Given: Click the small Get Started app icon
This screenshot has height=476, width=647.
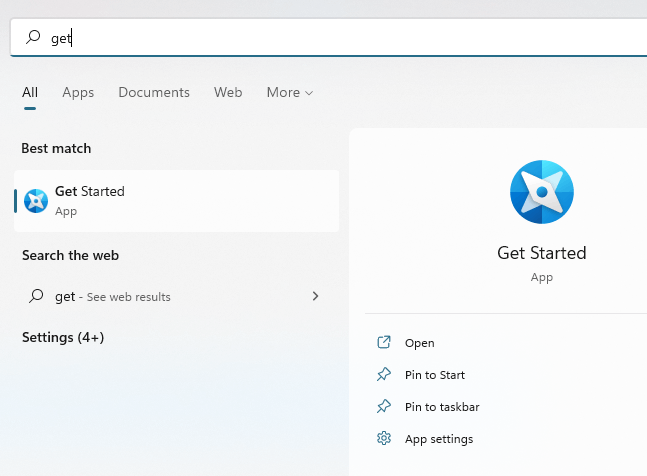Looking at the screenshot, I should (36, 201).
